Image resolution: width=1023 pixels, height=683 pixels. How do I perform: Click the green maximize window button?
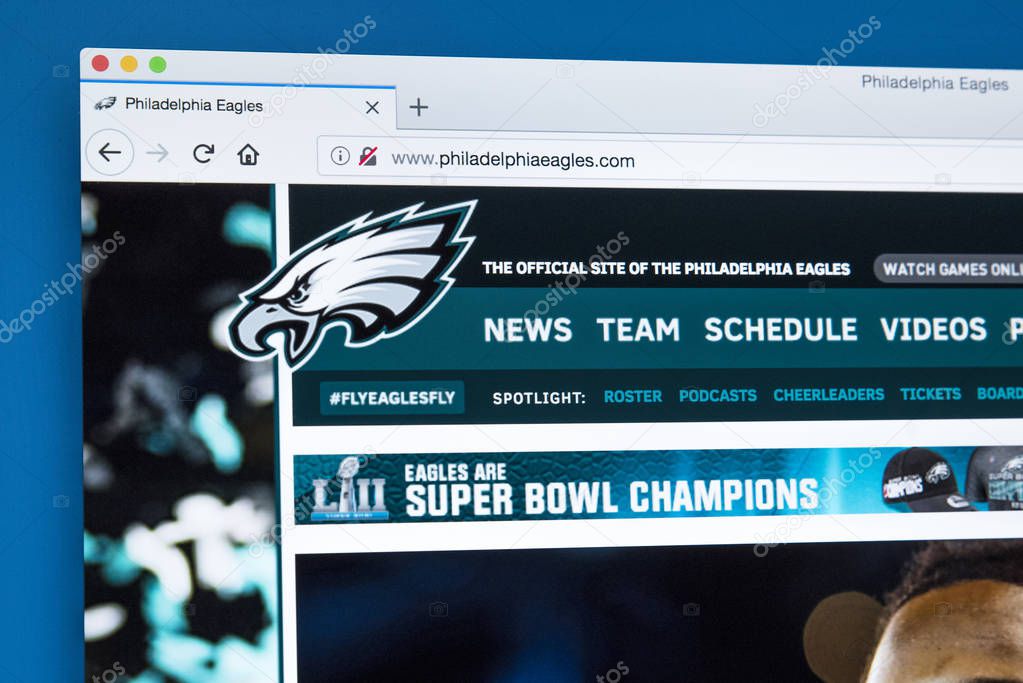coord(157,65)
